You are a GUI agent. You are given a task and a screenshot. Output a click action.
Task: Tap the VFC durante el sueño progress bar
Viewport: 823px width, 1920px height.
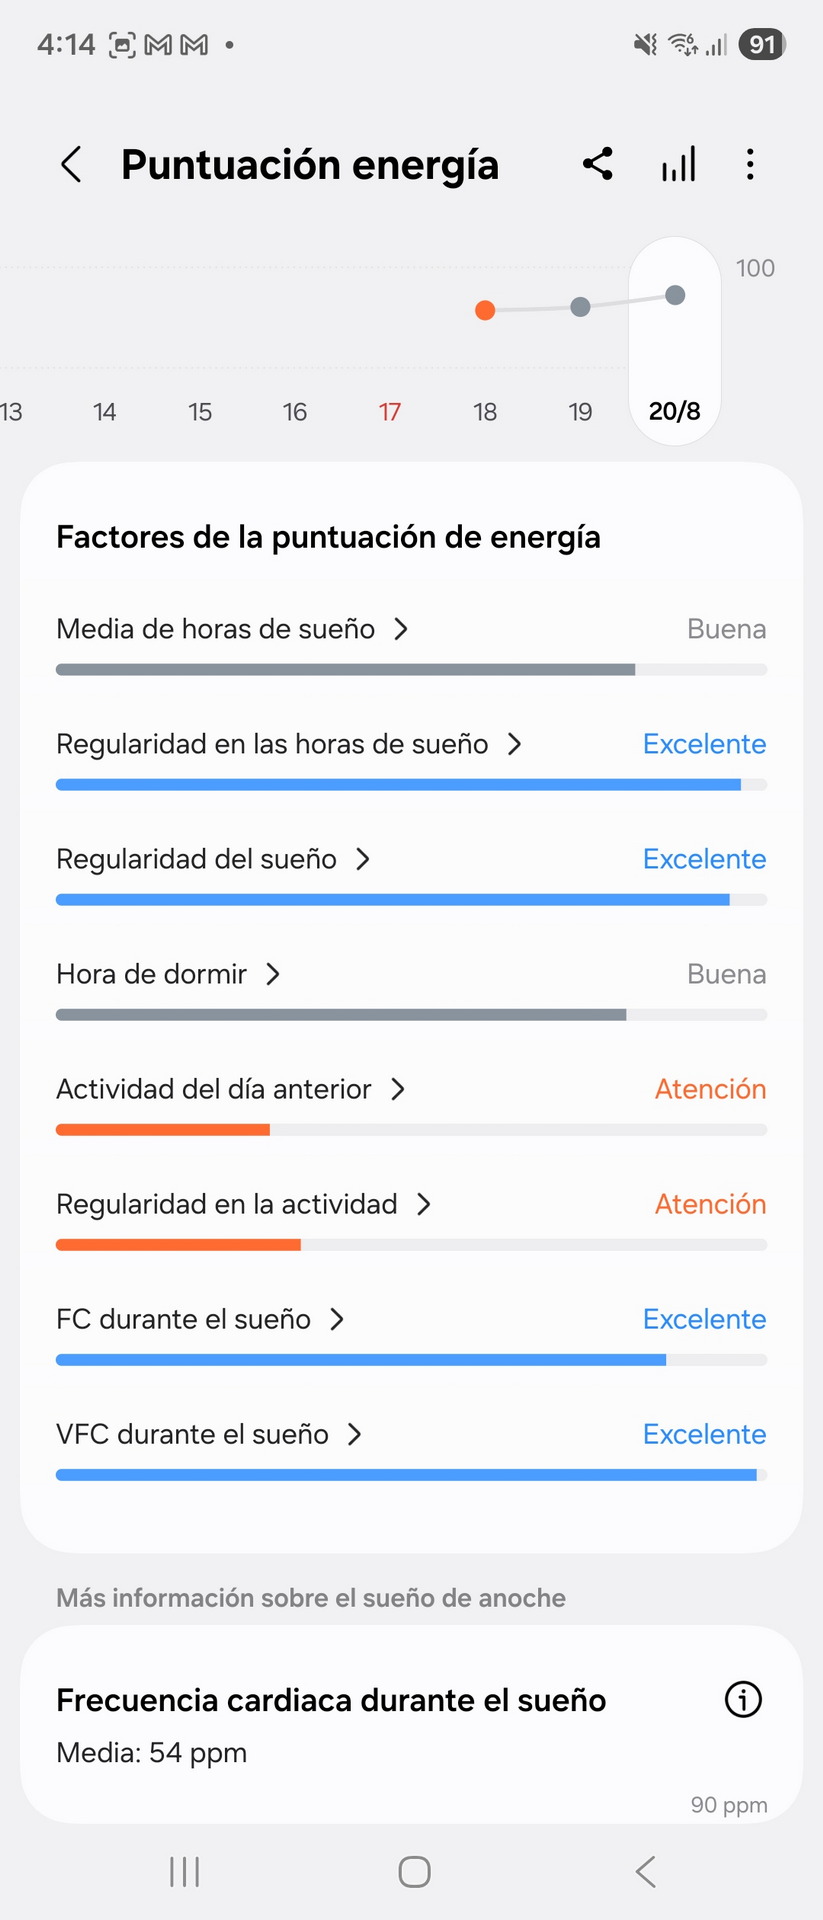coord(411,1475)
